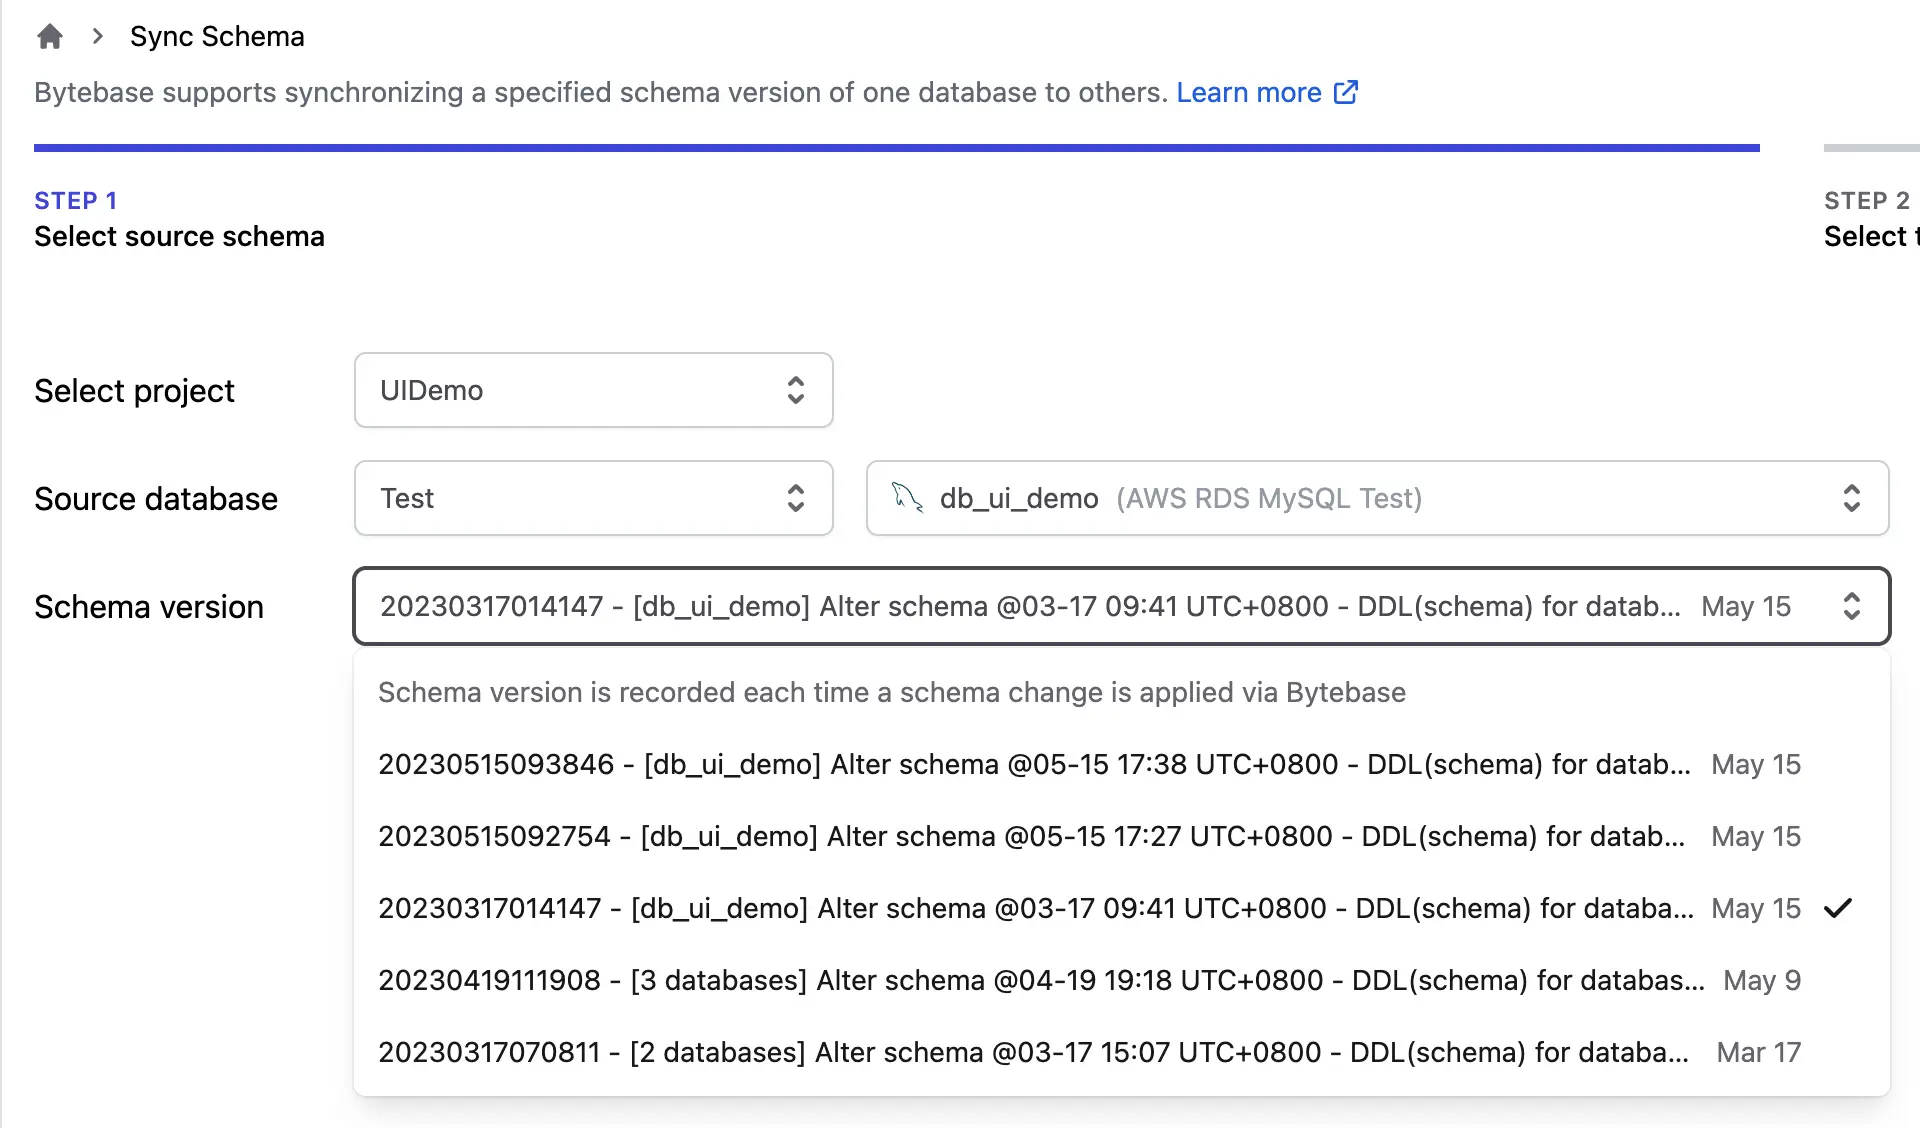
Task: Expand the Source database environment dropdown
Action: point(593,498)
